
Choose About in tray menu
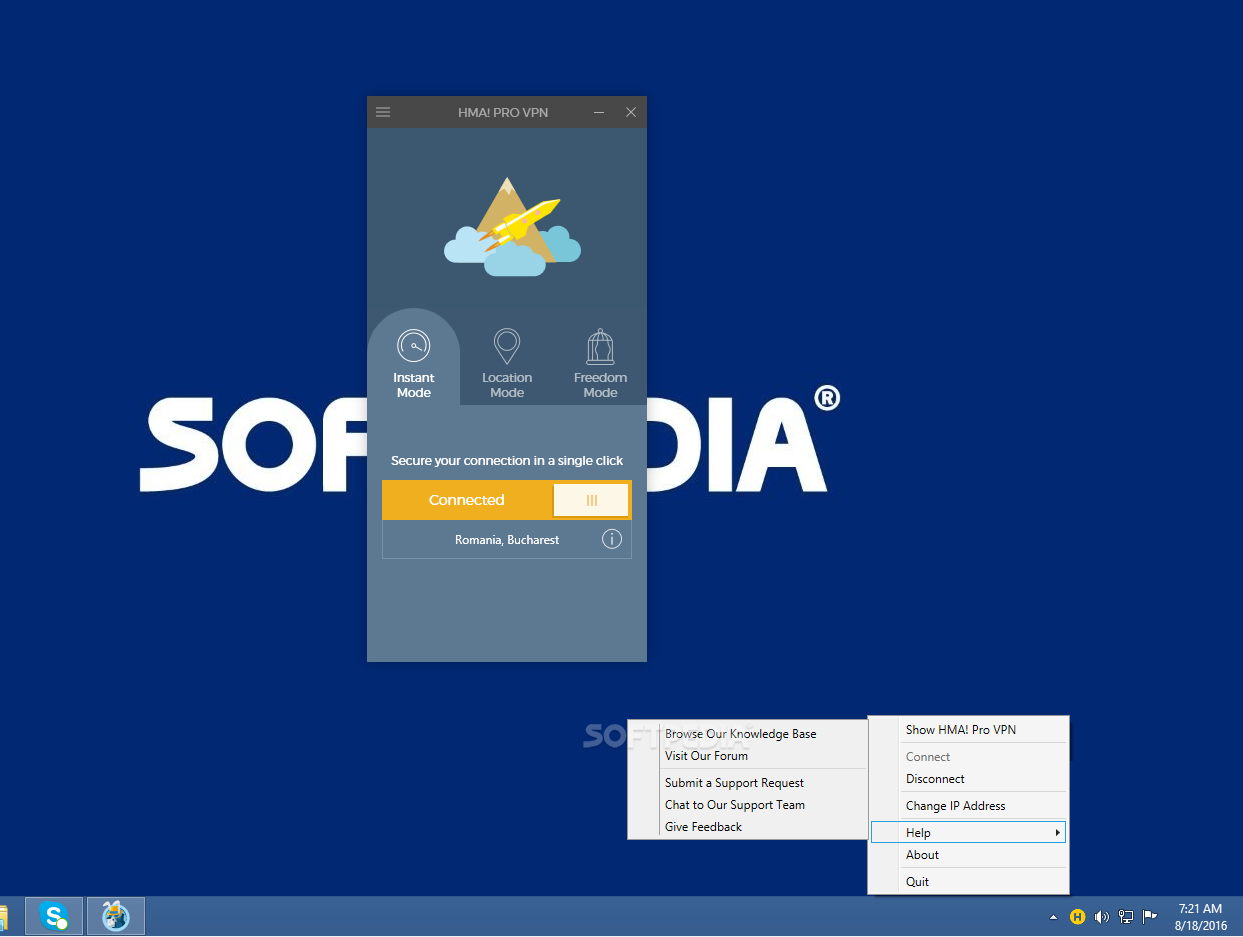[968, 855]
